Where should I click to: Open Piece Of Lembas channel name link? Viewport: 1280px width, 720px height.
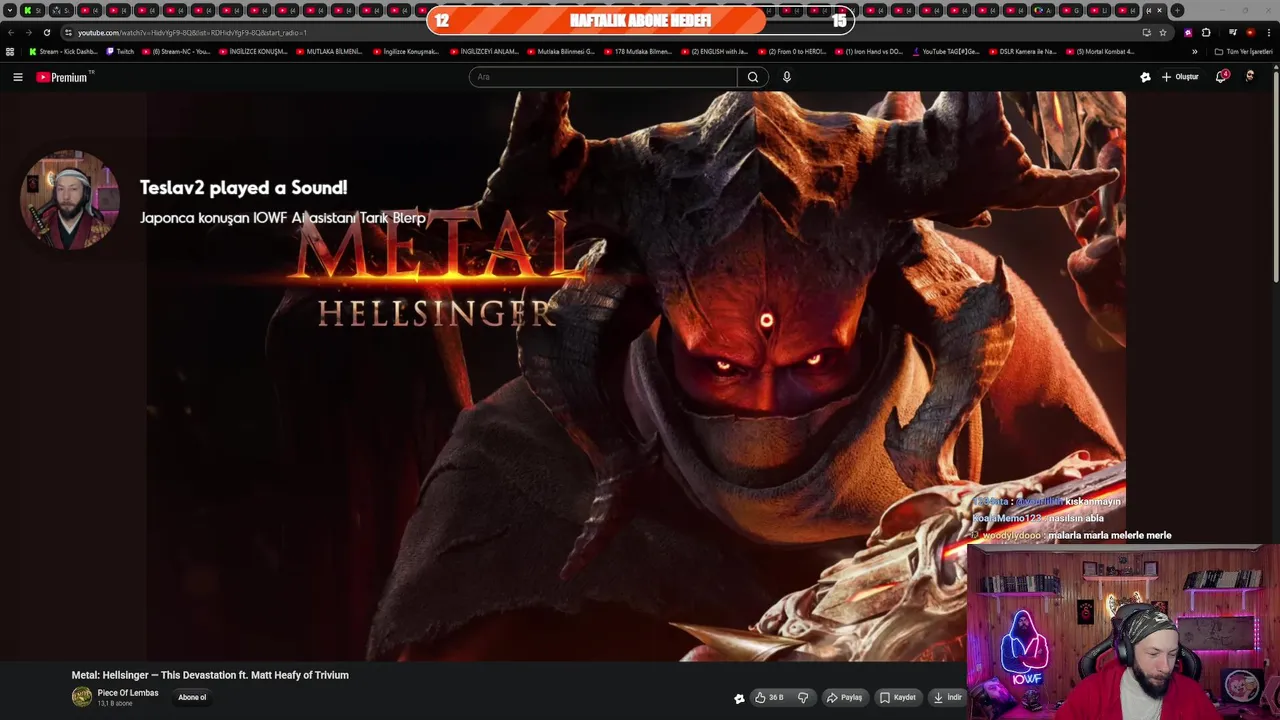coord(128,693)
